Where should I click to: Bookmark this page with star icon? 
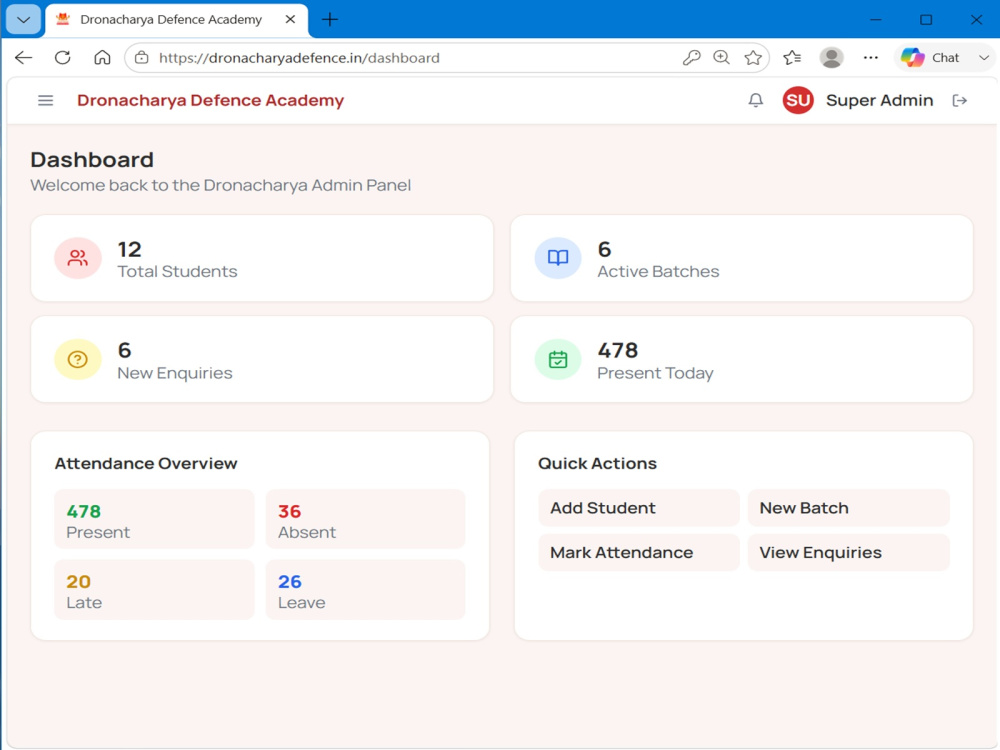pos(753,58)
